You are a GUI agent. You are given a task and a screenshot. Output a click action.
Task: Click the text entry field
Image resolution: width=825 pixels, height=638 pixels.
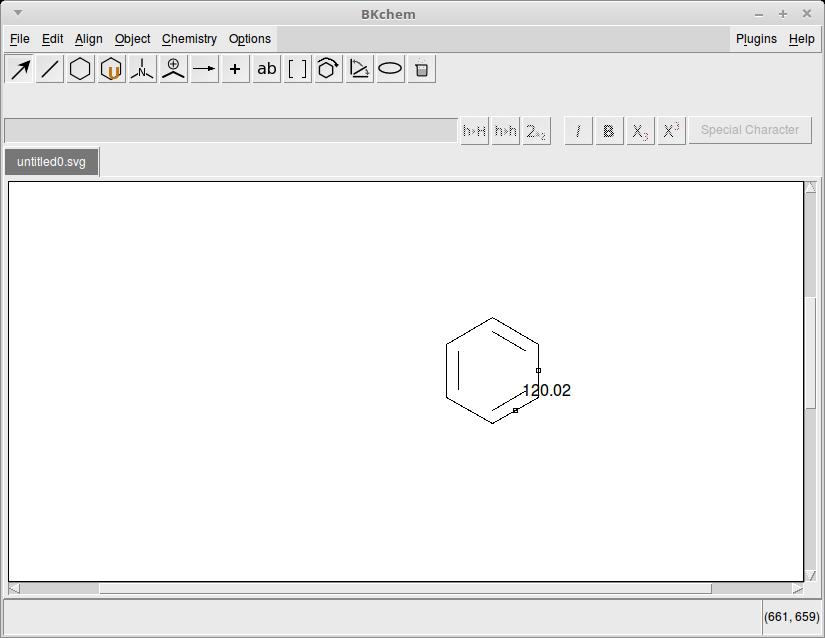point(230,130)
